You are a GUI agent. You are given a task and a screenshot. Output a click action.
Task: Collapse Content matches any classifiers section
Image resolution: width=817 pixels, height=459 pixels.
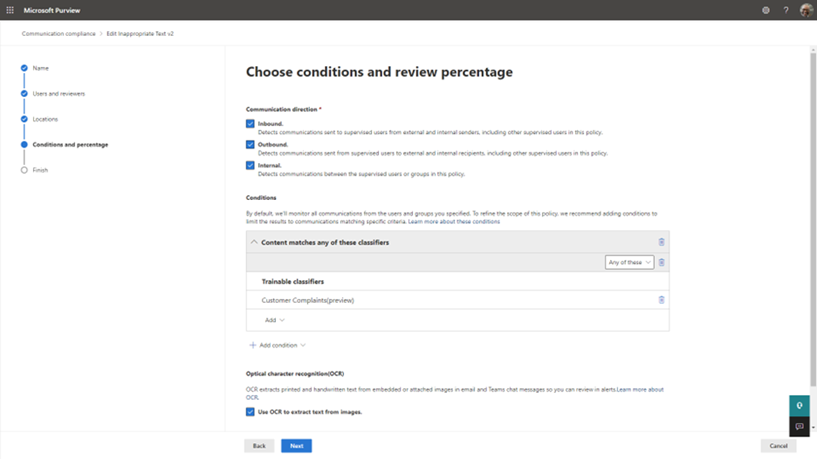pyautogui.click(x=254, y=242)
